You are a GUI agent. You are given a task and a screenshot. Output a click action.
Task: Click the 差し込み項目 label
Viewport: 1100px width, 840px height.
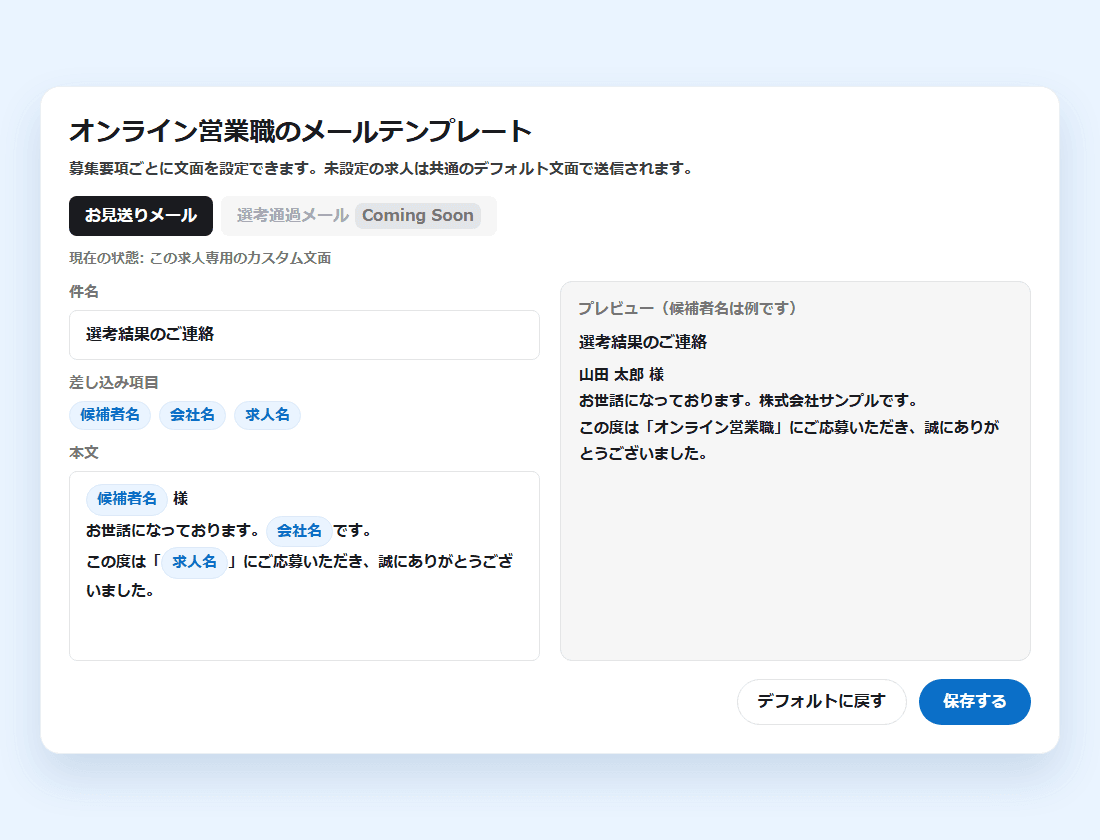click(114, 382)
